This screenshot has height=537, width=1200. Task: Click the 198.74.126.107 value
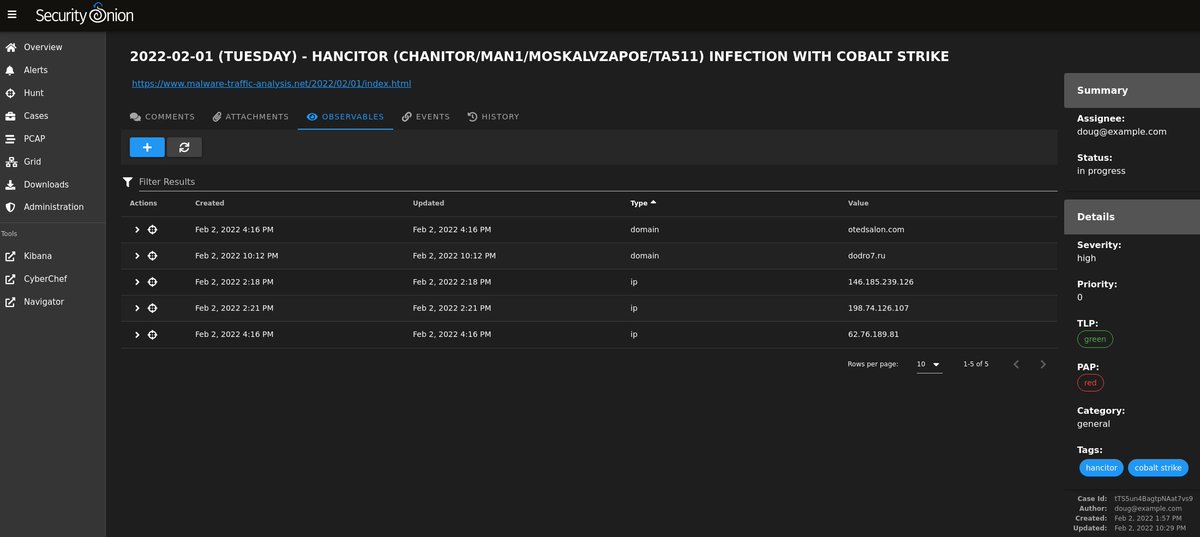(x=880, y=308)
